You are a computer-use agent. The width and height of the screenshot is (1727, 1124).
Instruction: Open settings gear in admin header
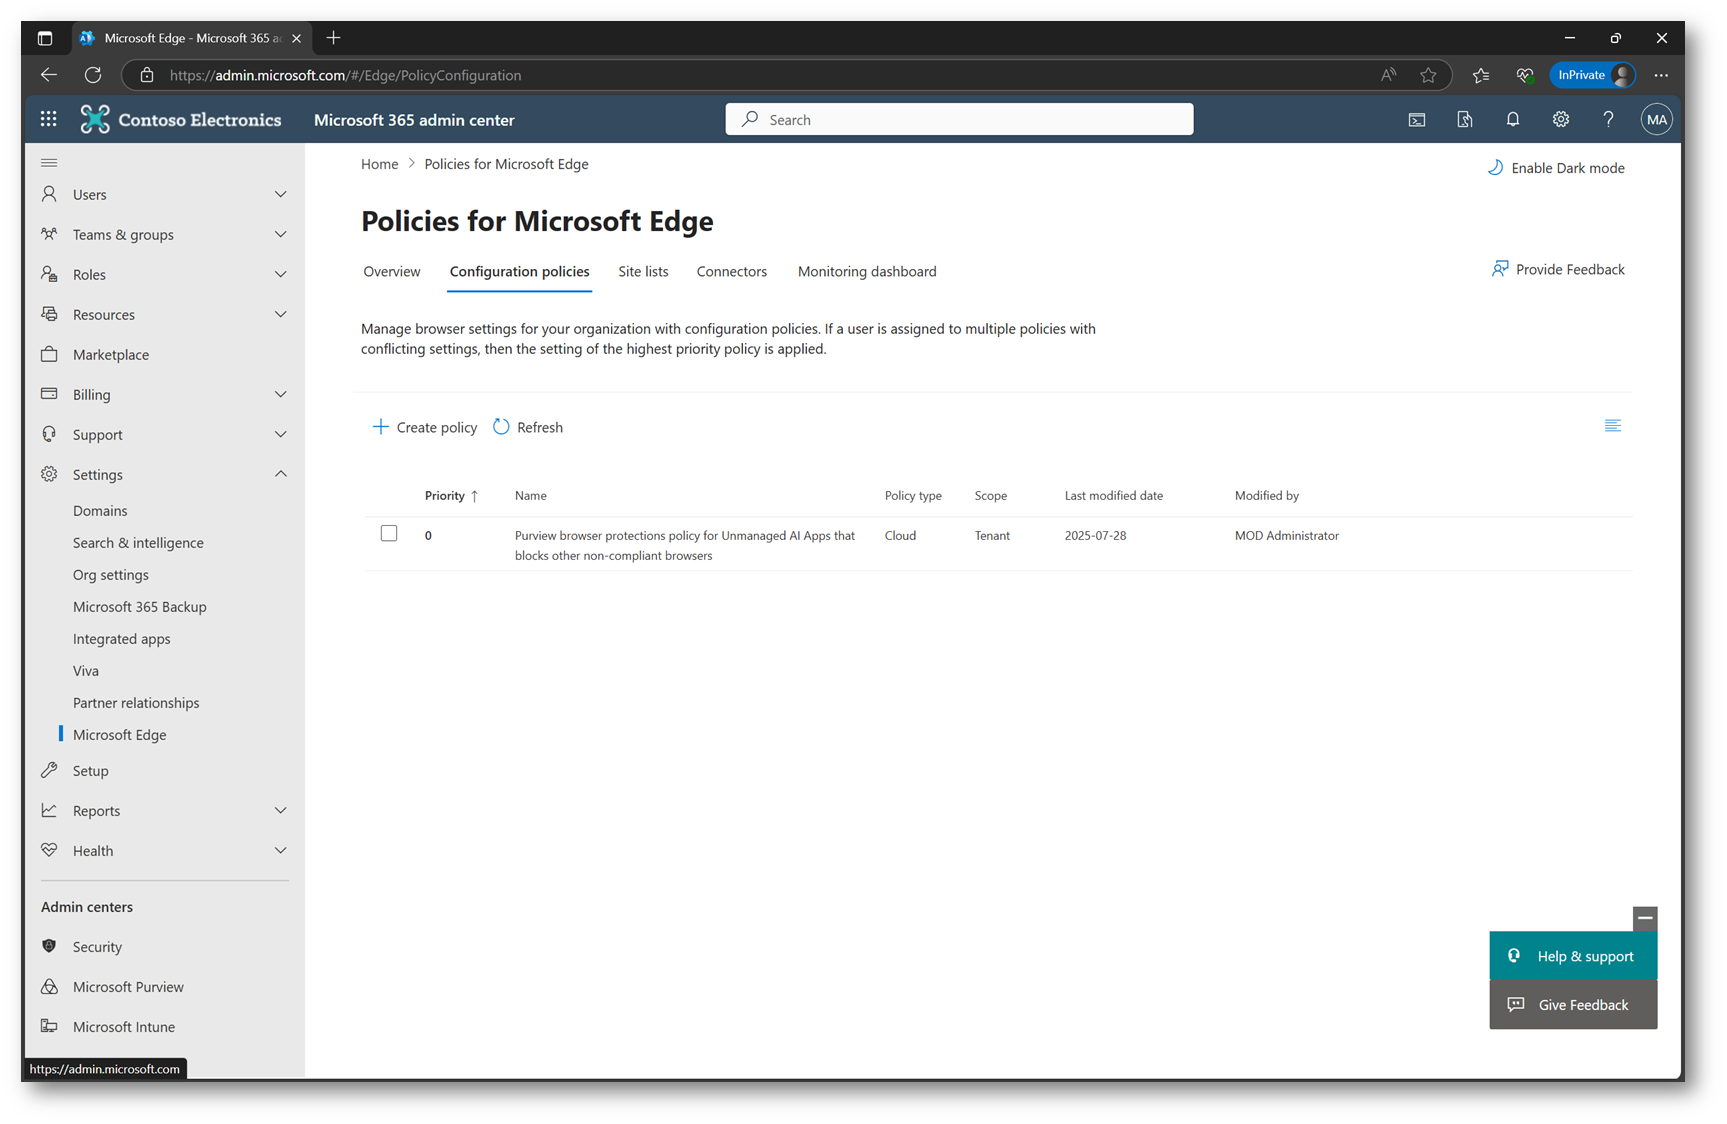coord(1561,119)
